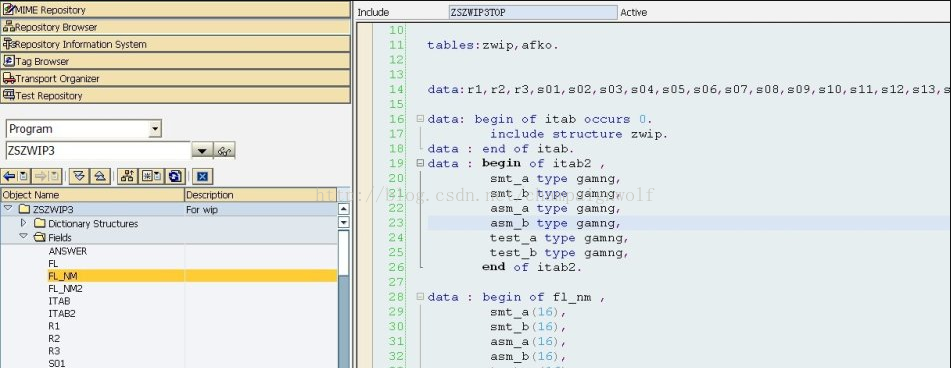Open the back navigation history list

click(24, 176)
